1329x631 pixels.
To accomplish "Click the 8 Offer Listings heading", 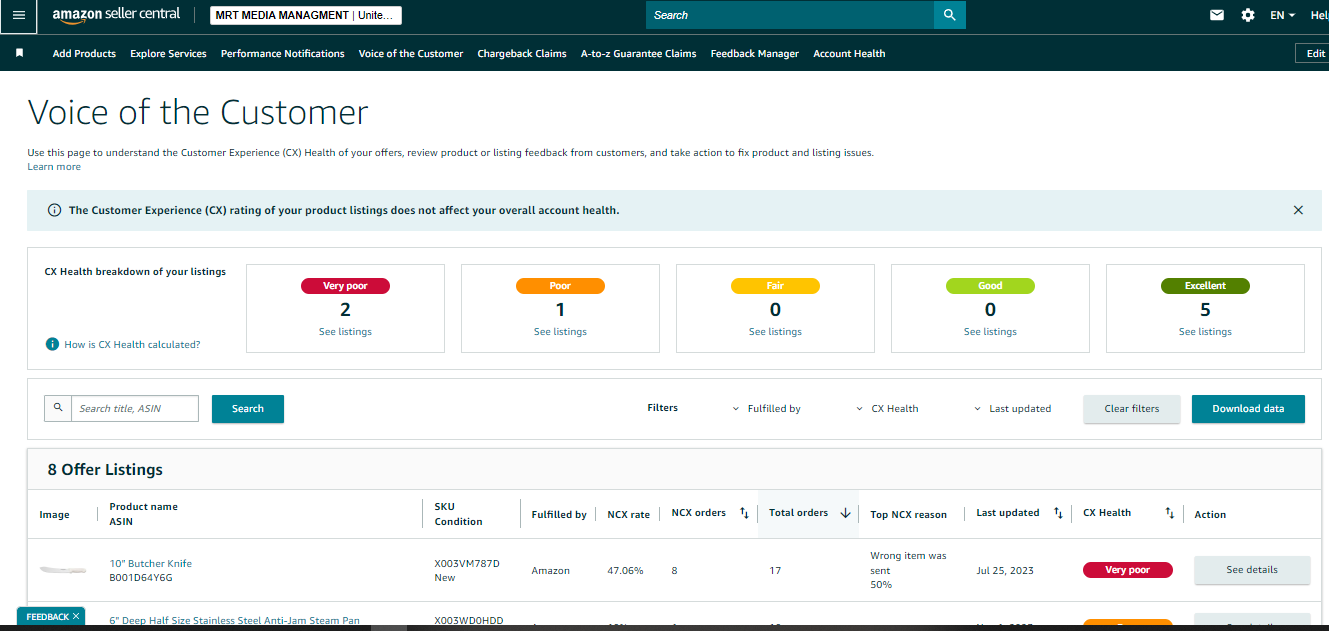I will [x=105, y=470].
